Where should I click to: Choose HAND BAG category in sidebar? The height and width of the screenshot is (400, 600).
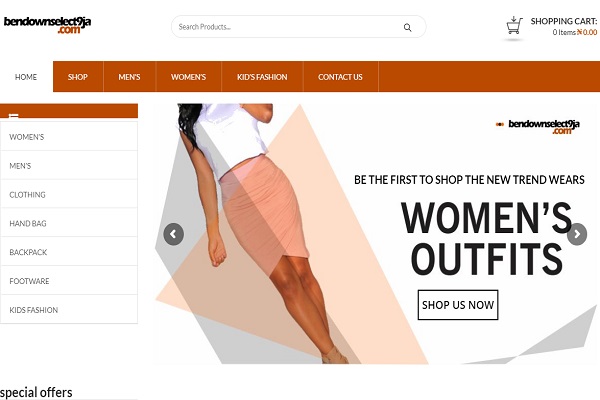coord(69,223)
